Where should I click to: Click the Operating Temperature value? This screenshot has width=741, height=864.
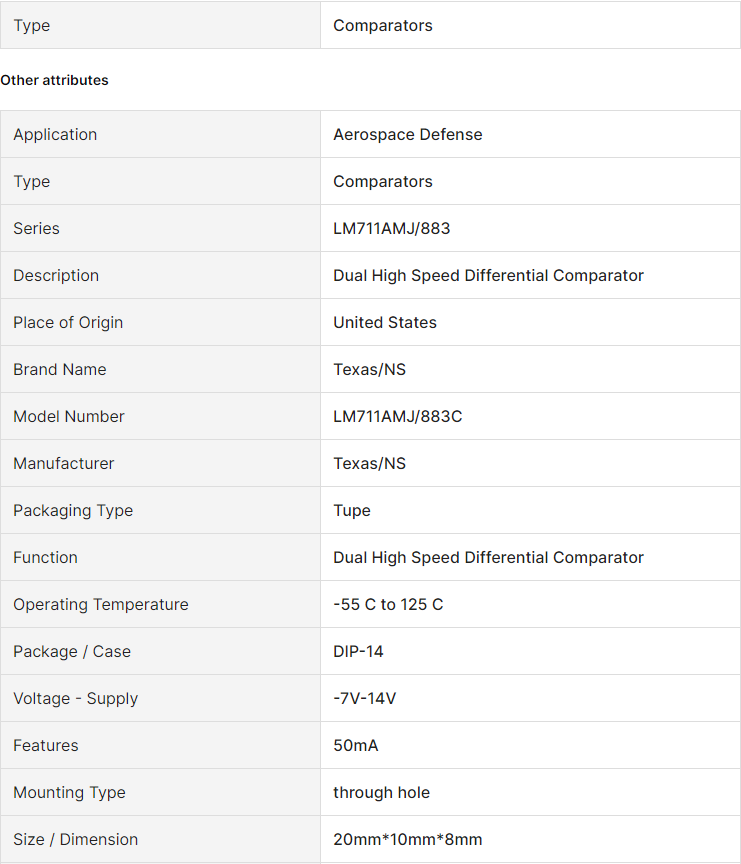coord(388,604)
